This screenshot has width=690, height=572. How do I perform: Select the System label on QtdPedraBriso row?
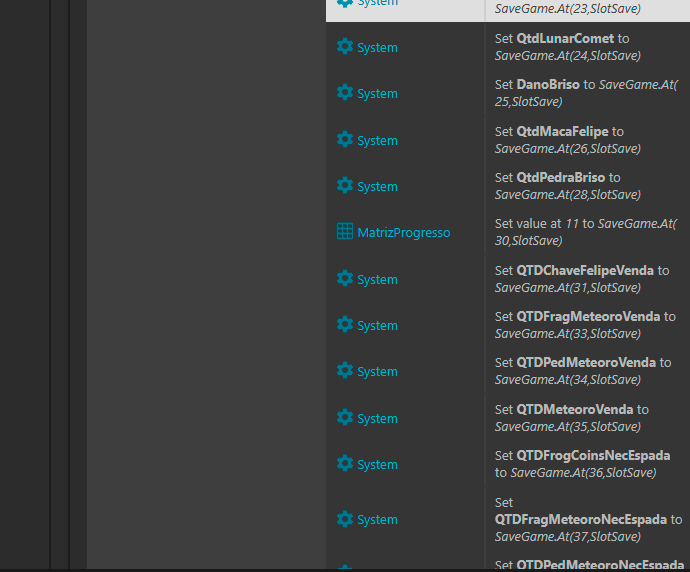pyautogui.click(x=378, y=187)
